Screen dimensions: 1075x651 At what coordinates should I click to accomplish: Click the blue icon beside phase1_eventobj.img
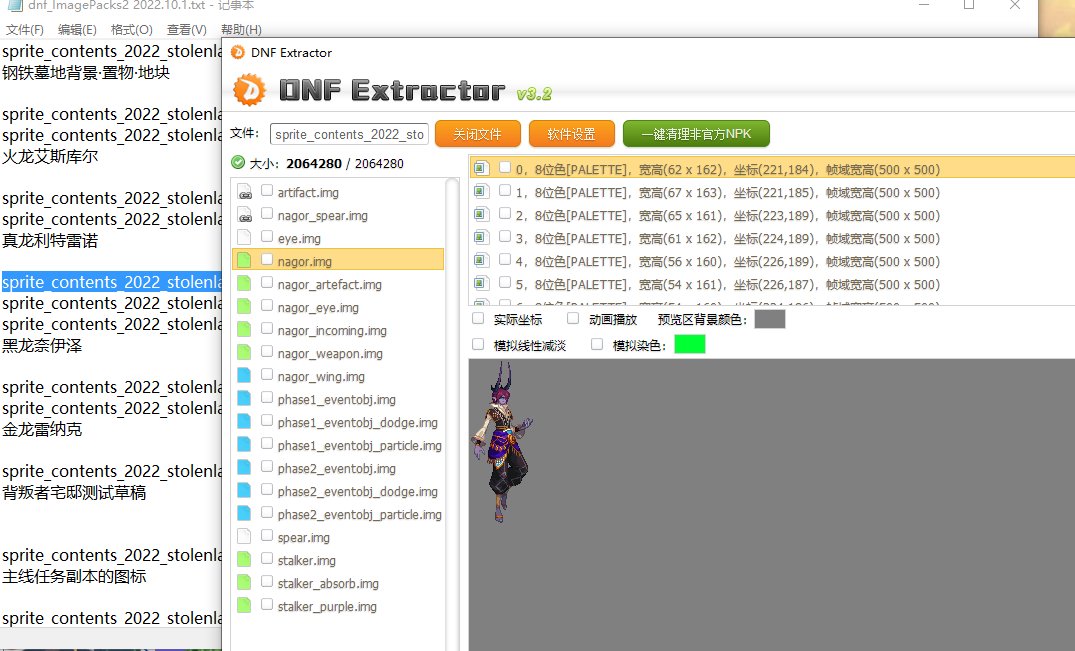point(244,399)
